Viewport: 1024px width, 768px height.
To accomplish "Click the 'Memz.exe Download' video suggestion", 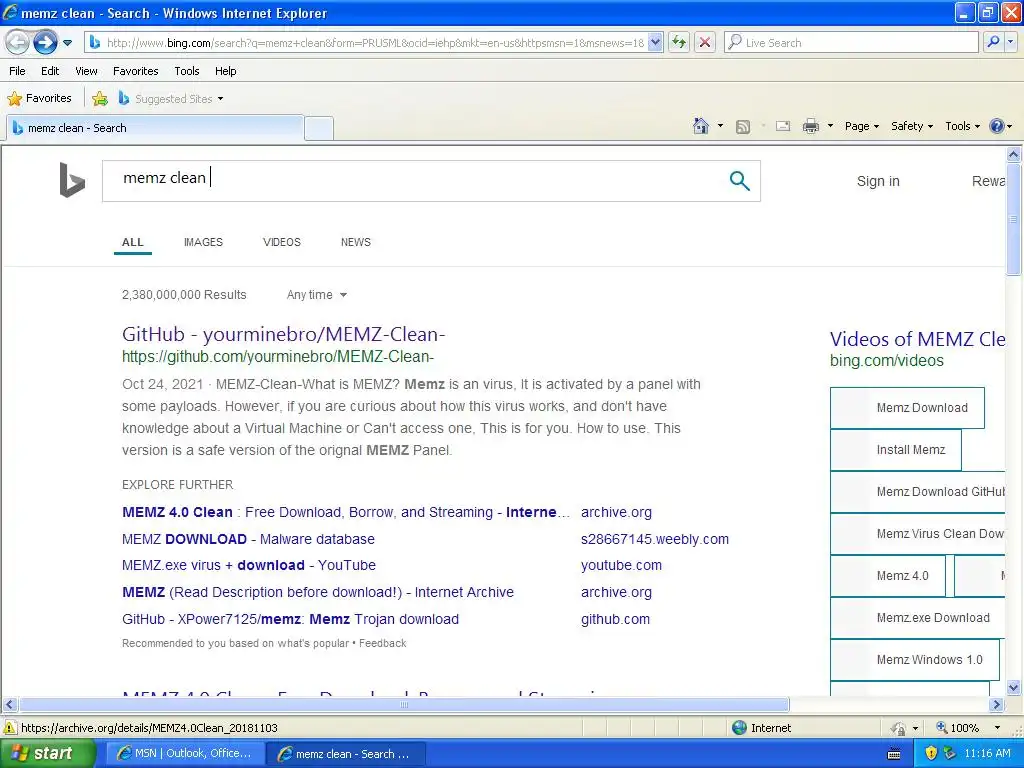I will coord(918,618).
